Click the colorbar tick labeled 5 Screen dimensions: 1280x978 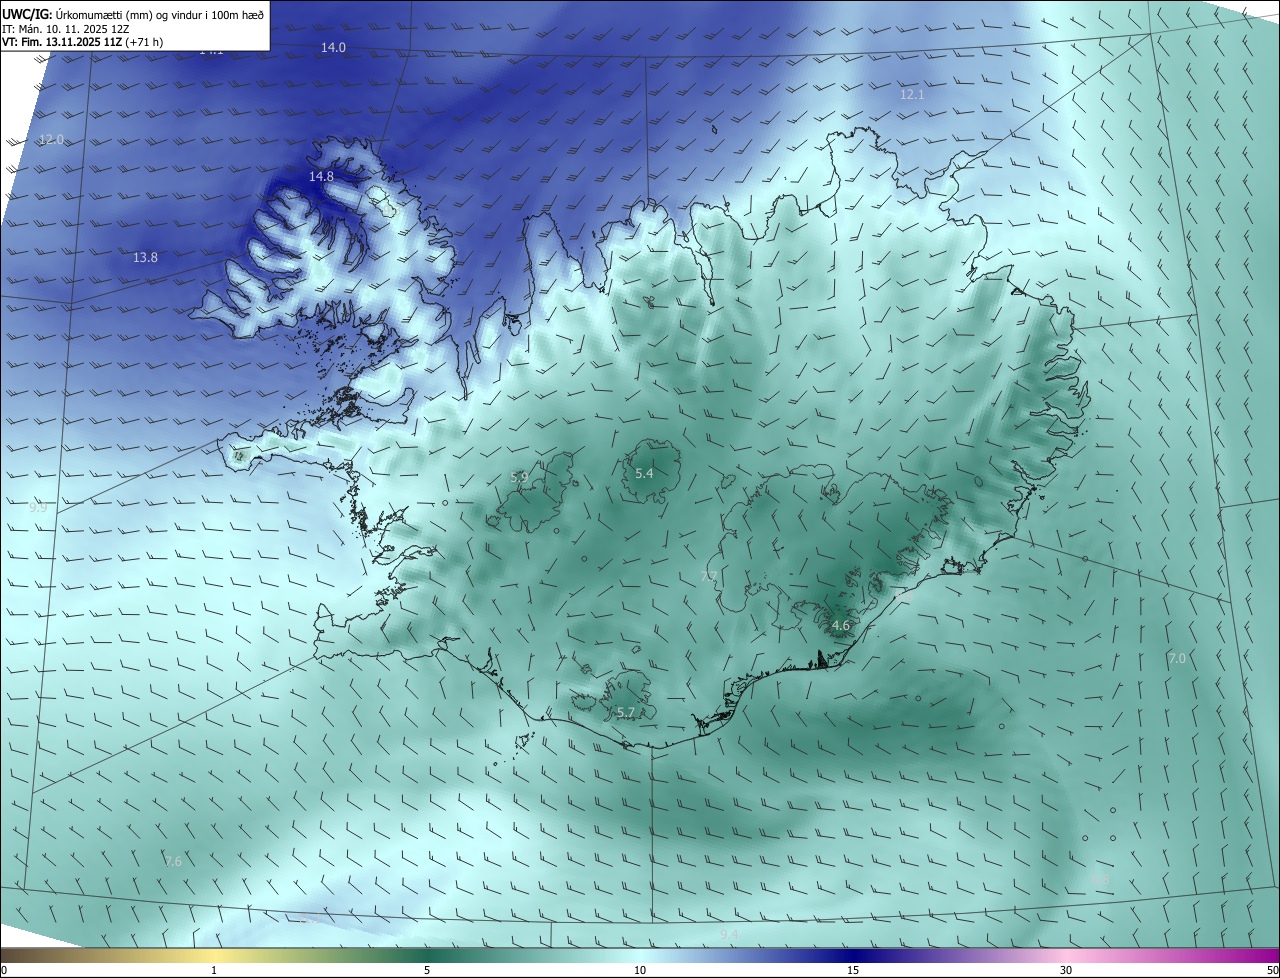pyautogui.click(x=427, y=970)
